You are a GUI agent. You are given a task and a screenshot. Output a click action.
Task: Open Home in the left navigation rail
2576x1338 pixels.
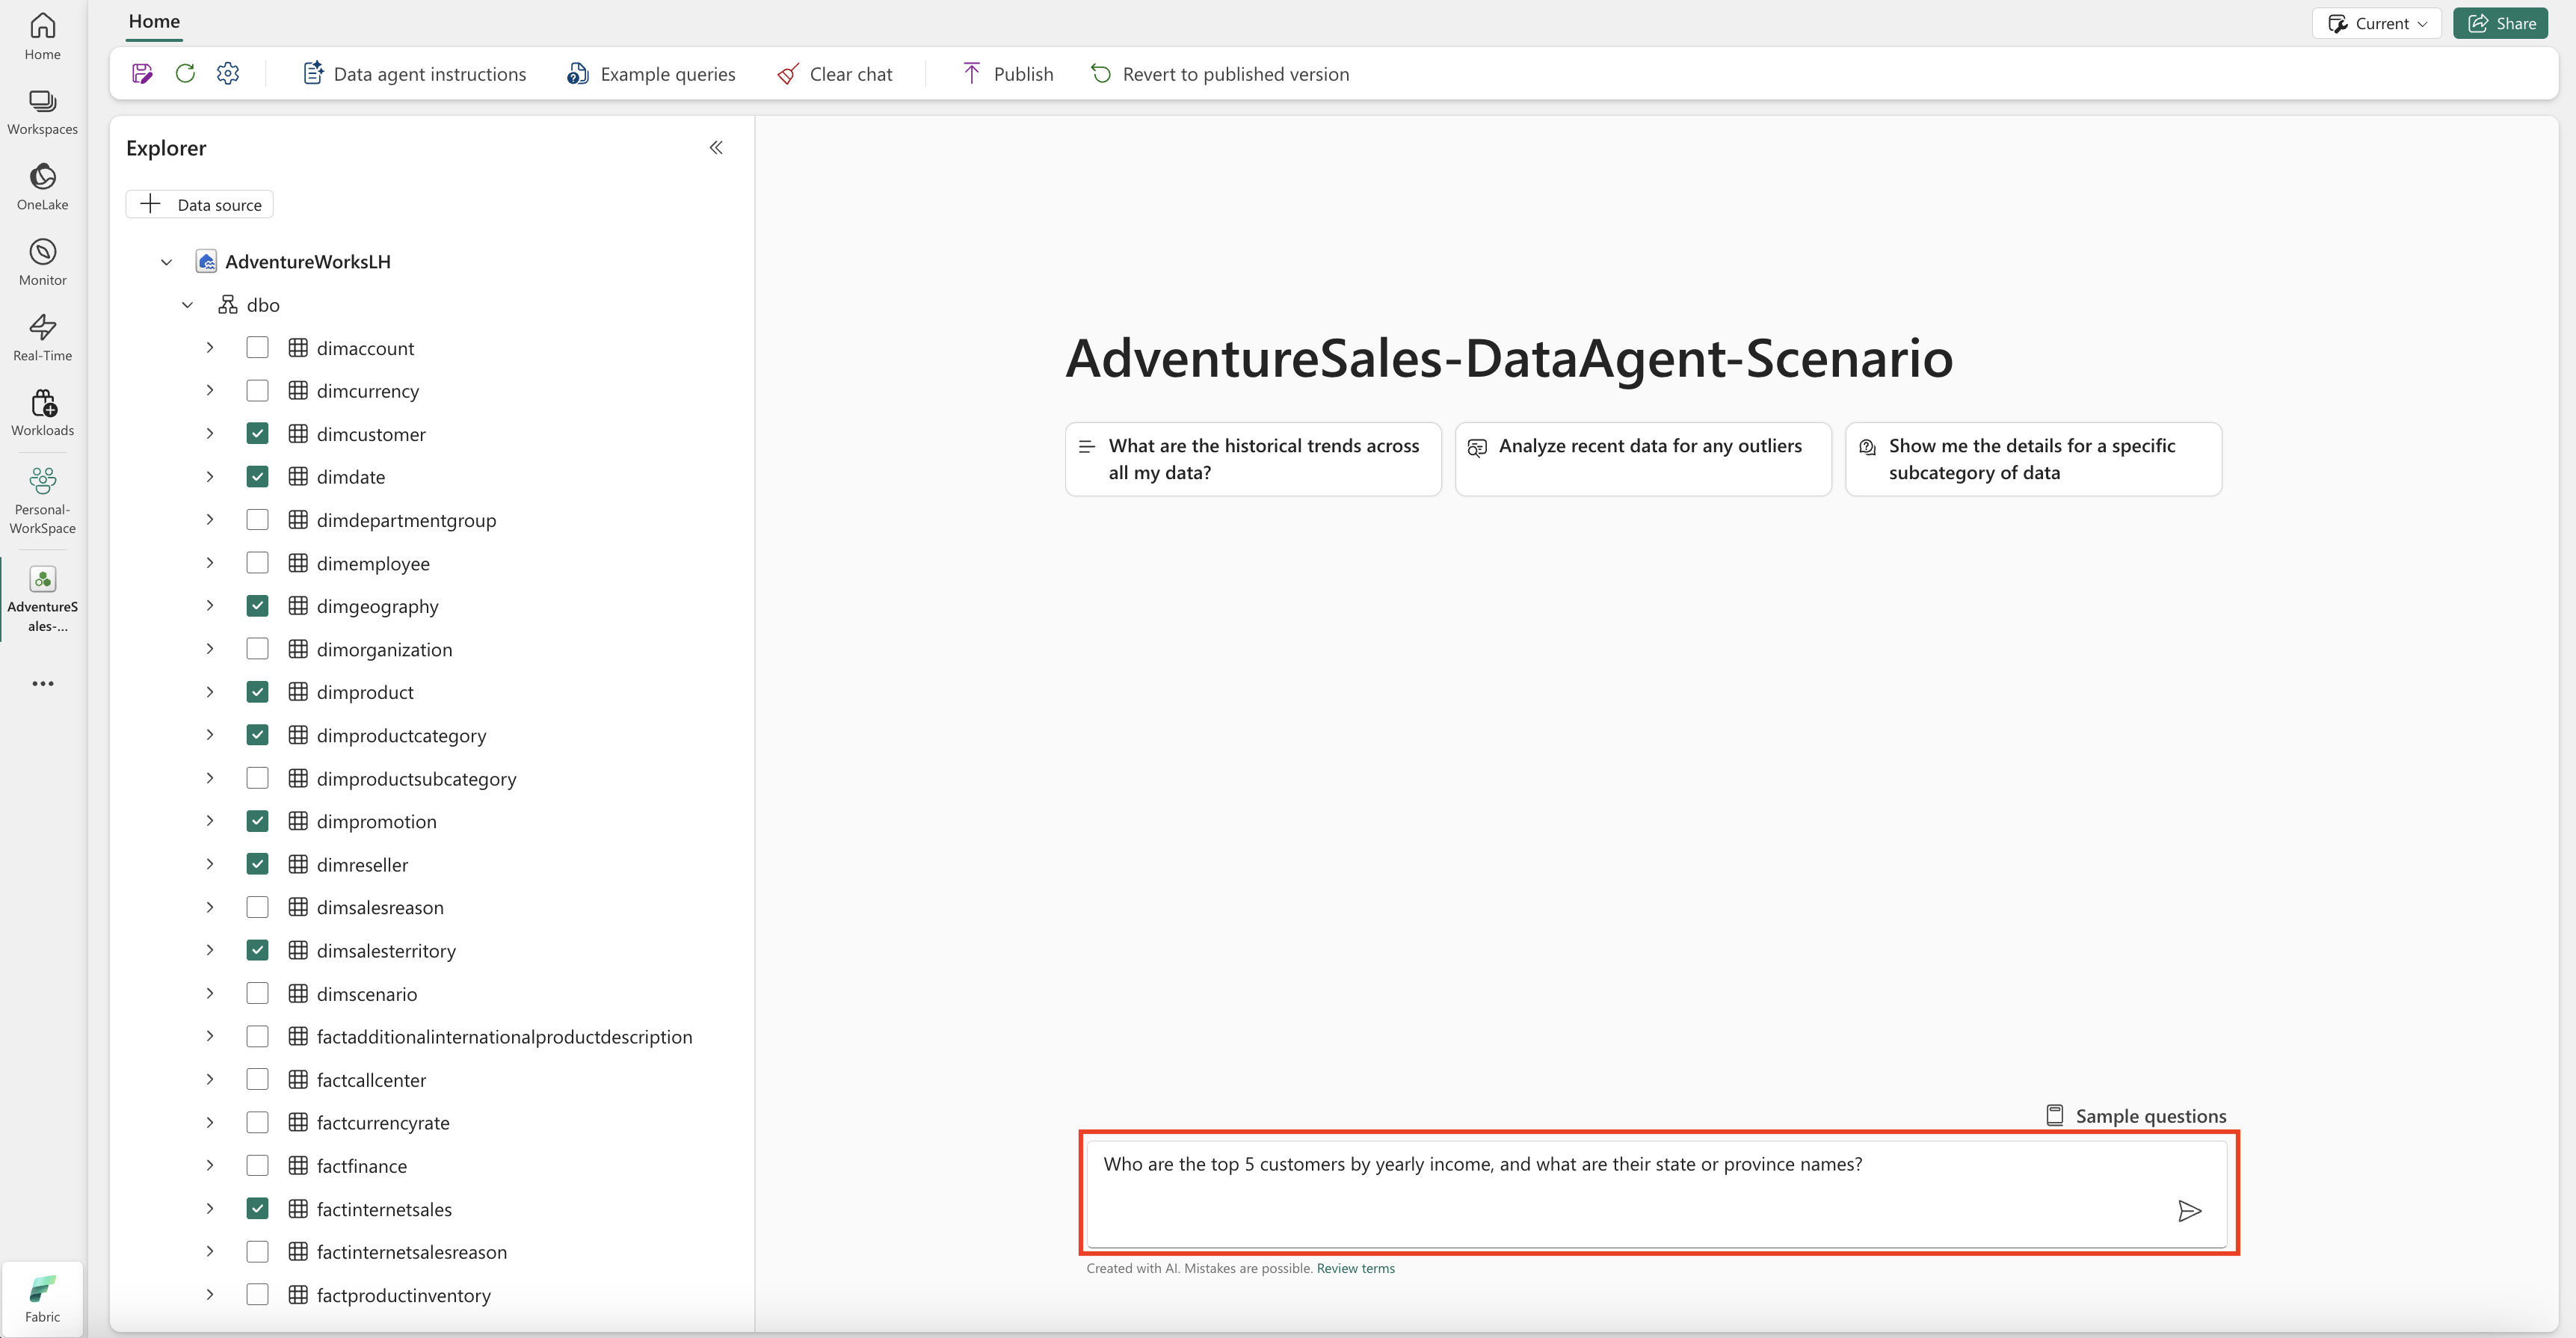(x=42, y=36)
